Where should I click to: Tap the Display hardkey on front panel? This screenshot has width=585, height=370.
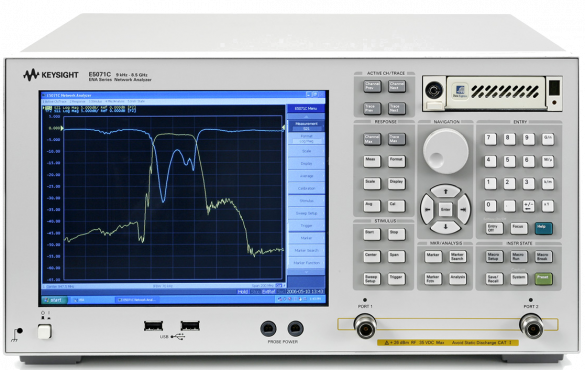396,184
